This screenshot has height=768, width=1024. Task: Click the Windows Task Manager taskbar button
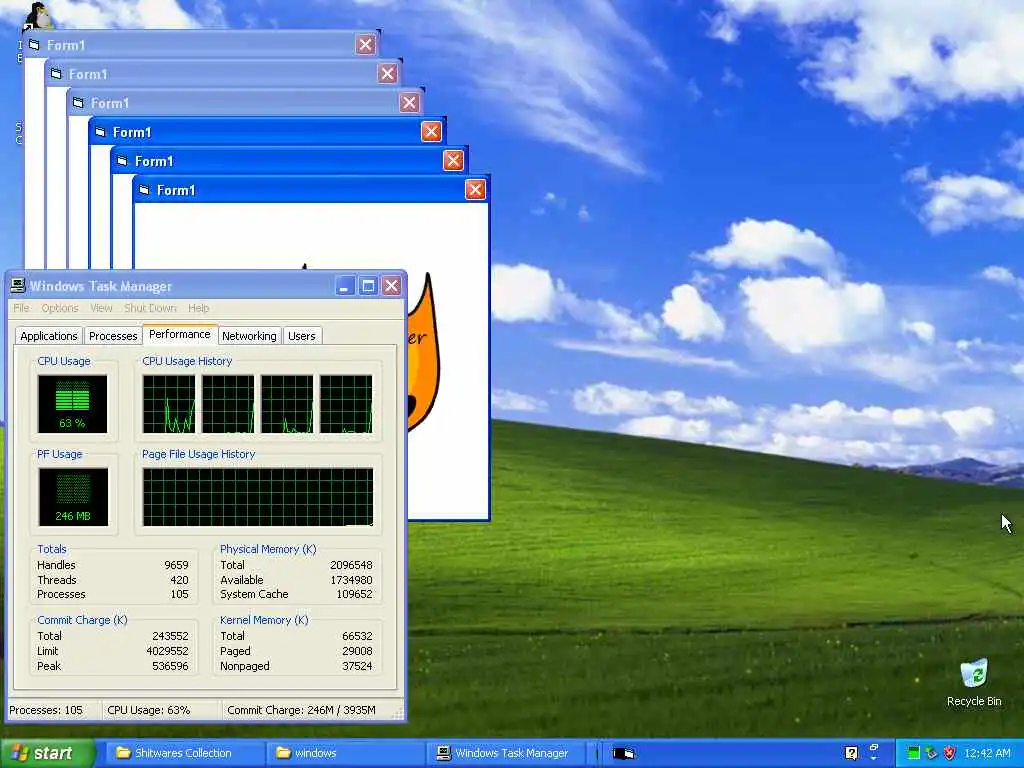(507, 753)
